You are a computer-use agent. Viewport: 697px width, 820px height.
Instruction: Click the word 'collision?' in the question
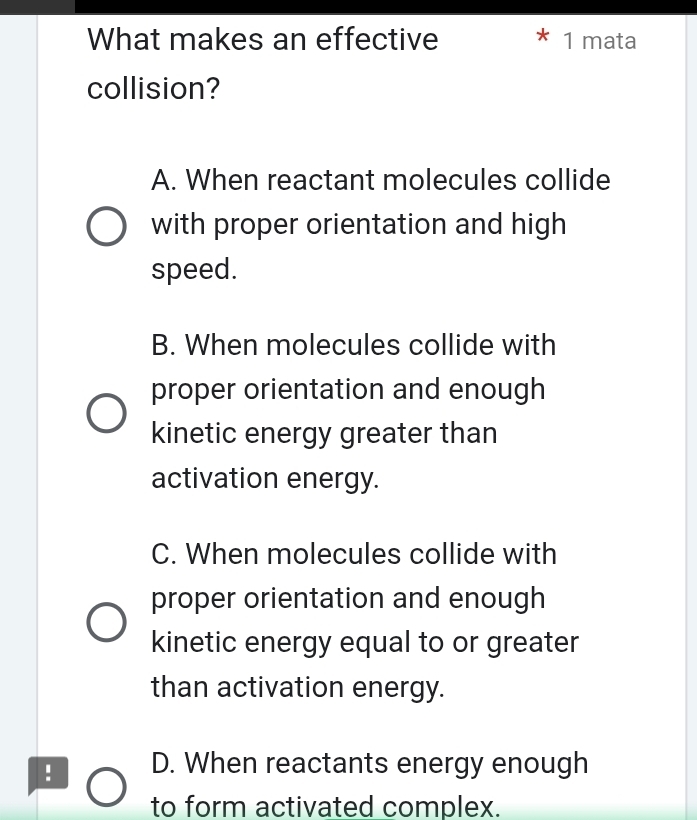[151, 89]
